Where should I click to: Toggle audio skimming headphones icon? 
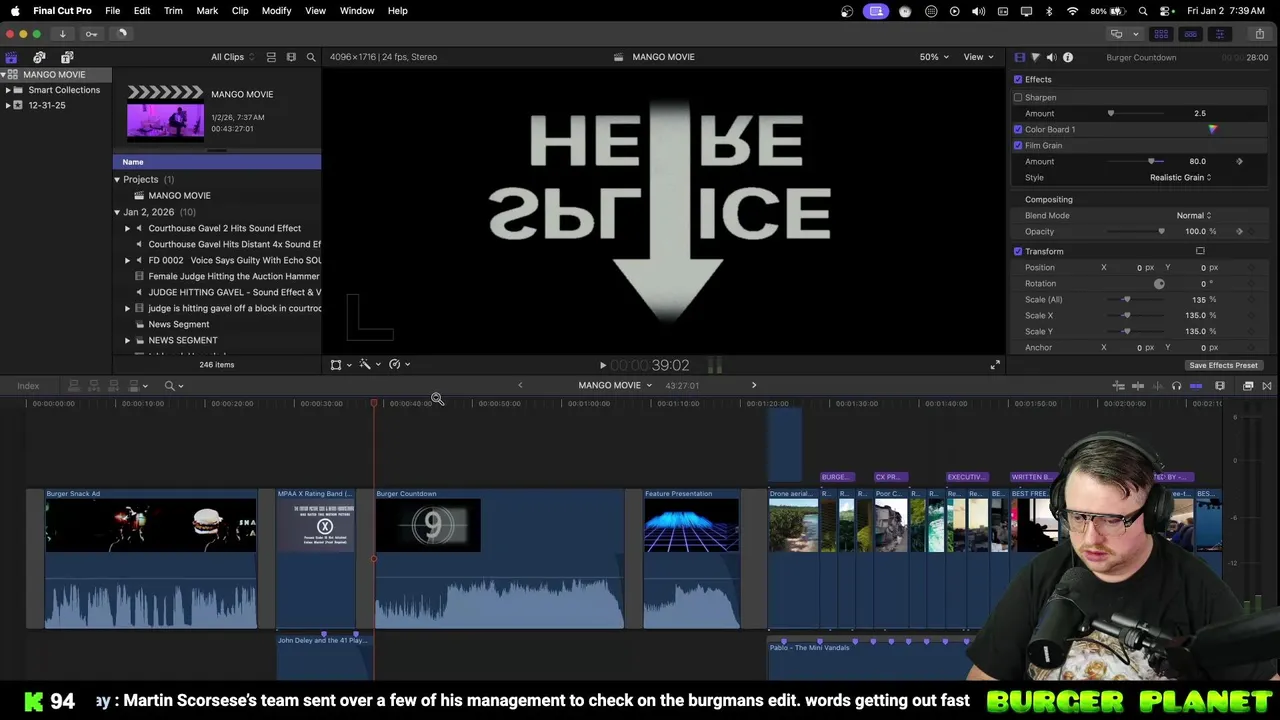(1176, 386)
